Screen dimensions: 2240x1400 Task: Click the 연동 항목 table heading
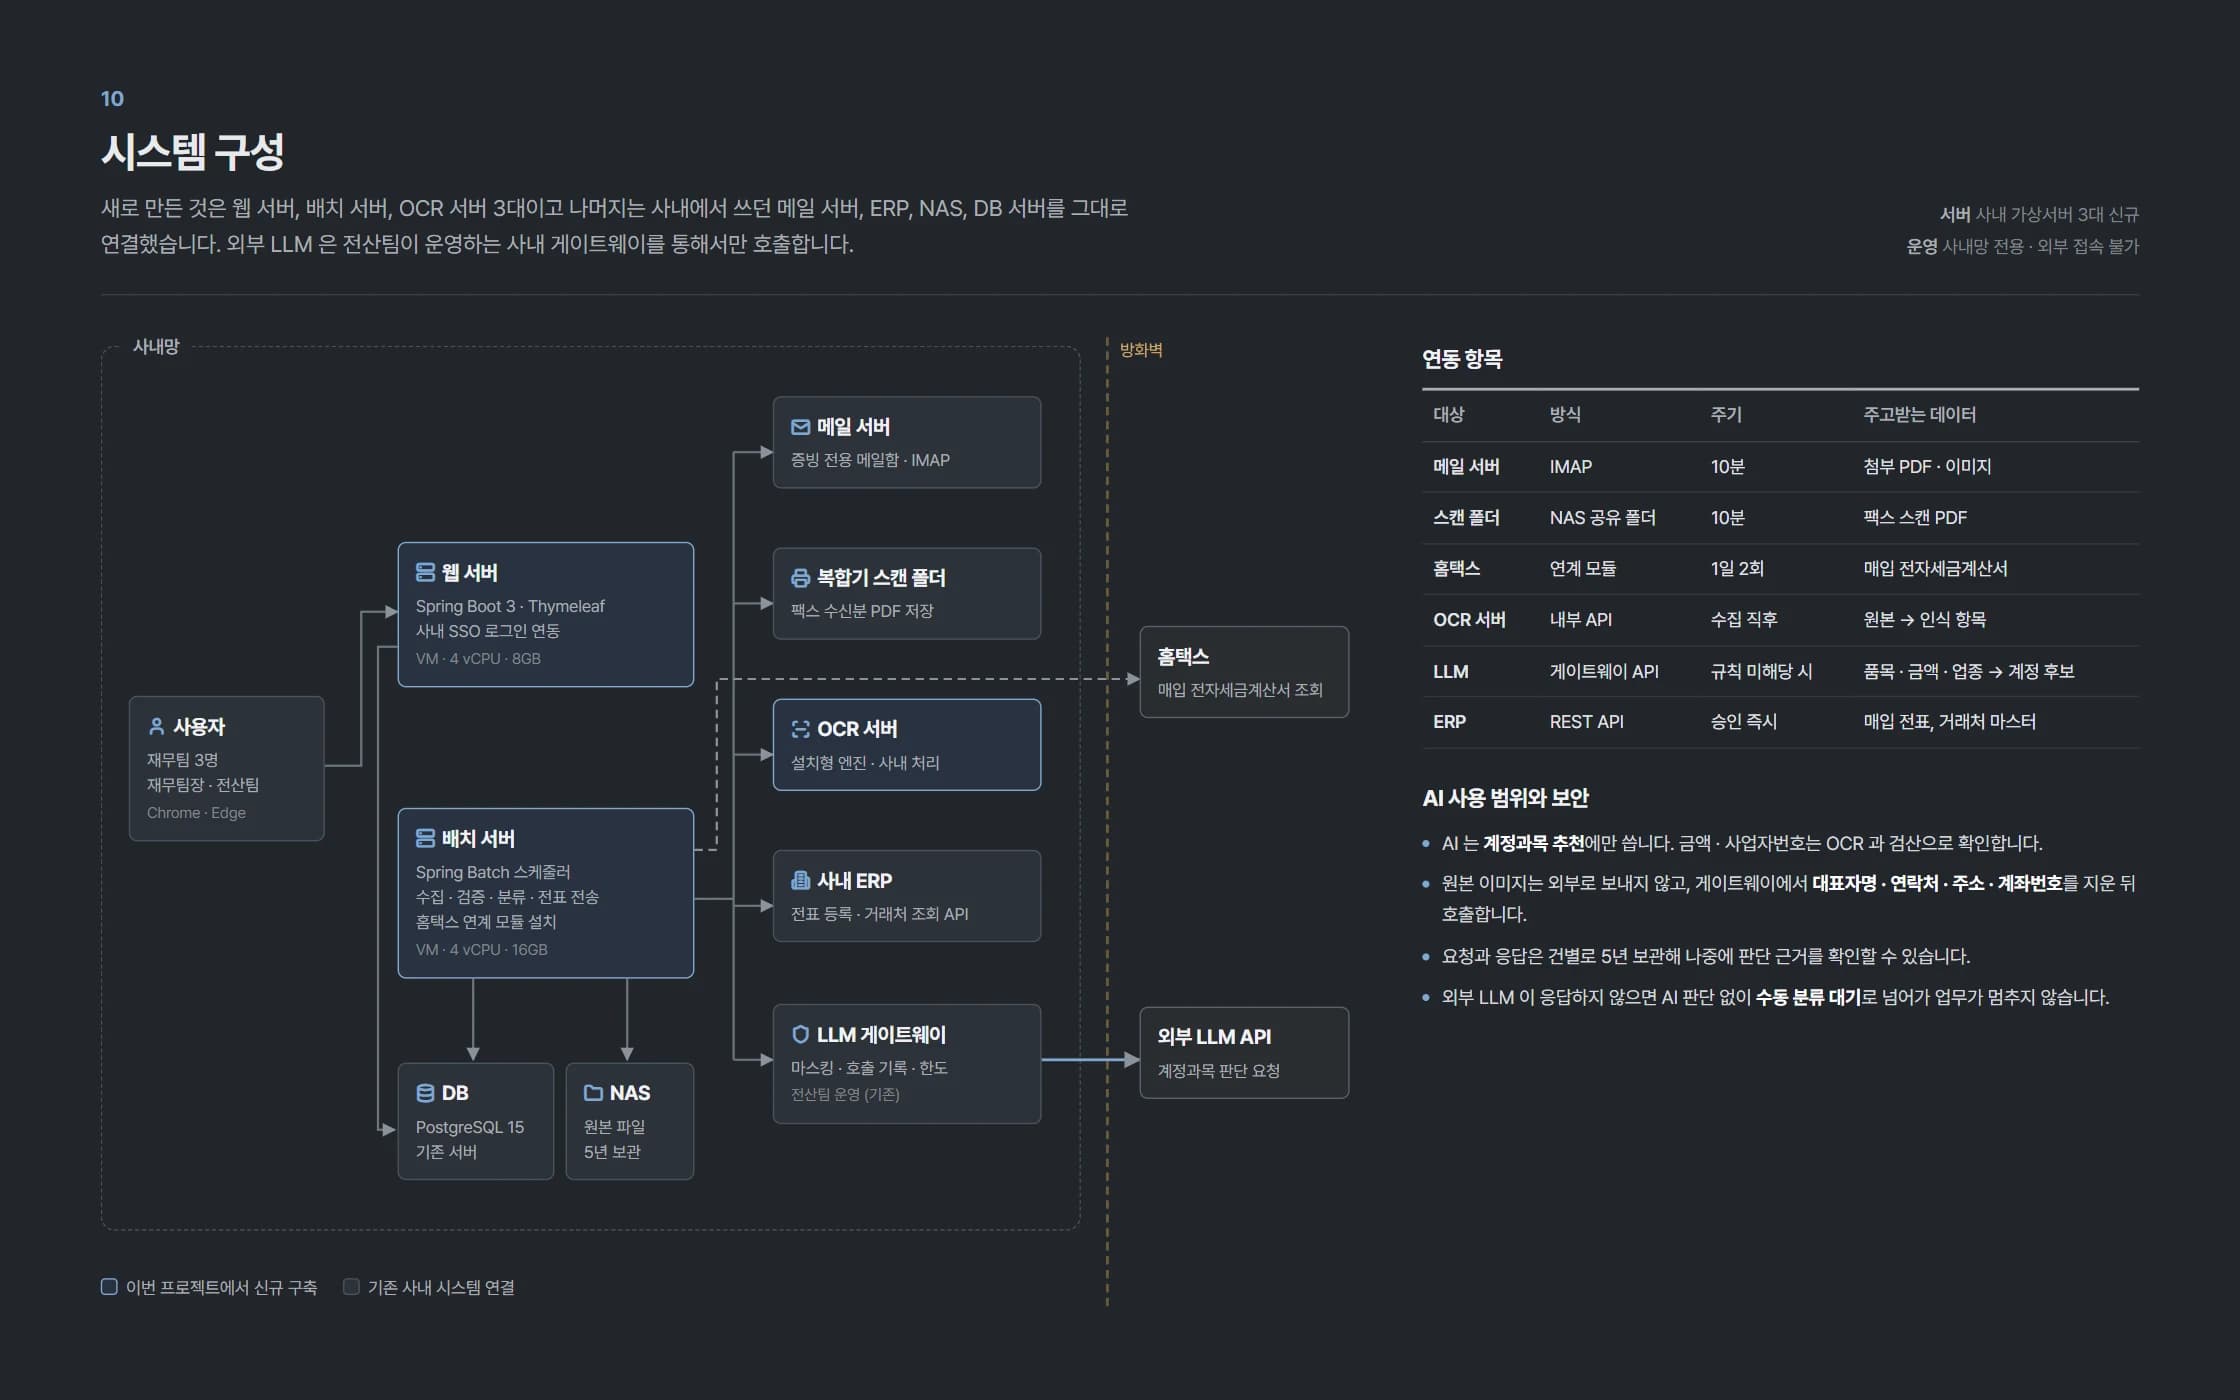[1462, 359]
